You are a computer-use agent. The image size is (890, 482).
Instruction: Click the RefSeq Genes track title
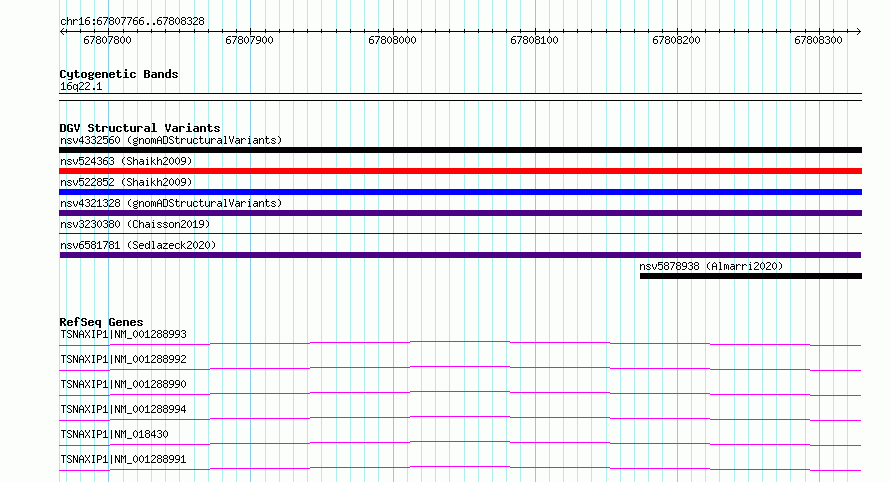tap(101, 322)
